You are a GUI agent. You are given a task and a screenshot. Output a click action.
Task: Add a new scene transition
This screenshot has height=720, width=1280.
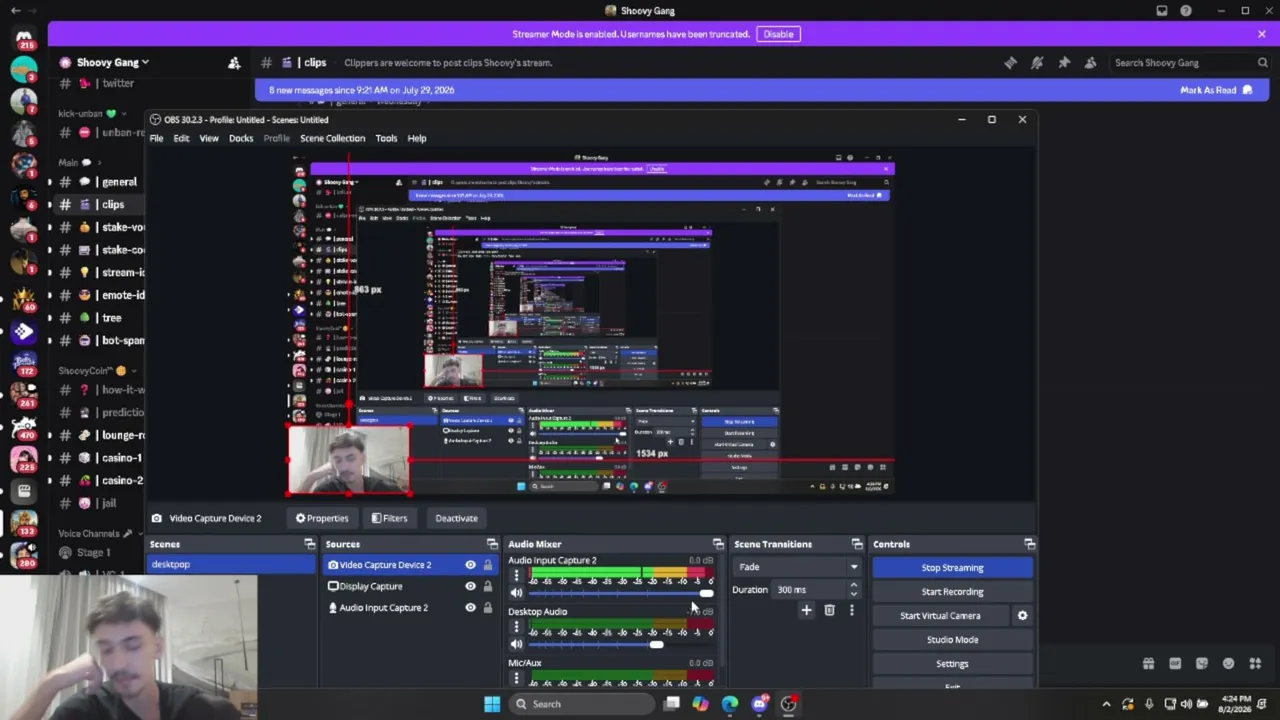point(806,610)
